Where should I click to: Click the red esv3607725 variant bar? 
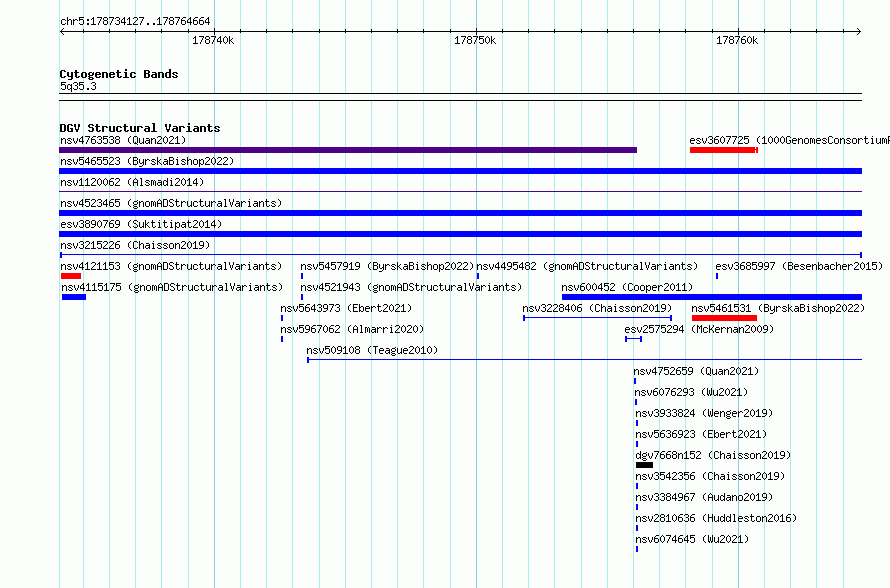click(724, 150)
